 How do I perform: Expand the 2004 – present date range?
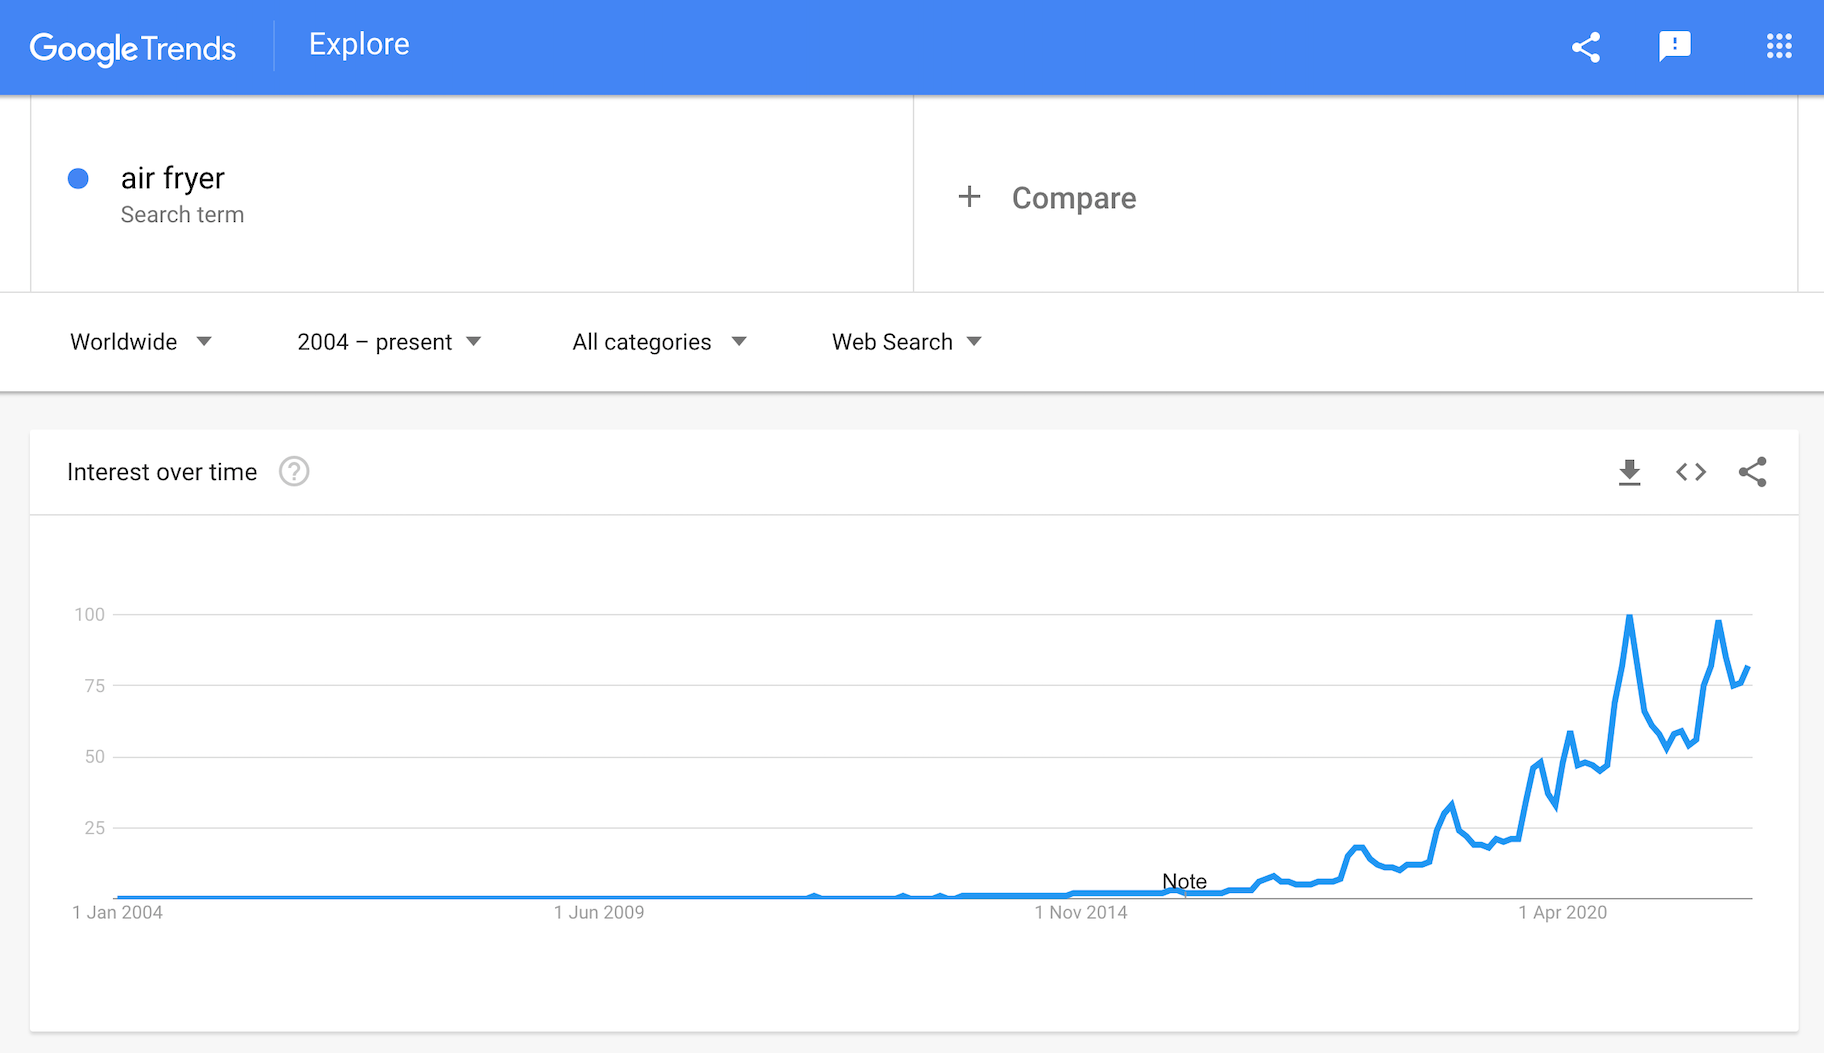click(389, 342)
